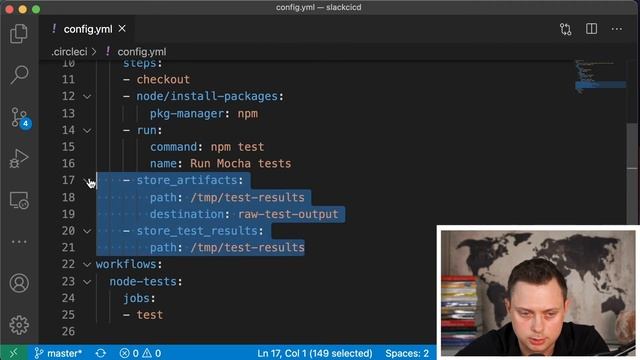Open the Remote Explorer icon
The width and height of the screenshot is (640, 360).
tap(19, 201)
